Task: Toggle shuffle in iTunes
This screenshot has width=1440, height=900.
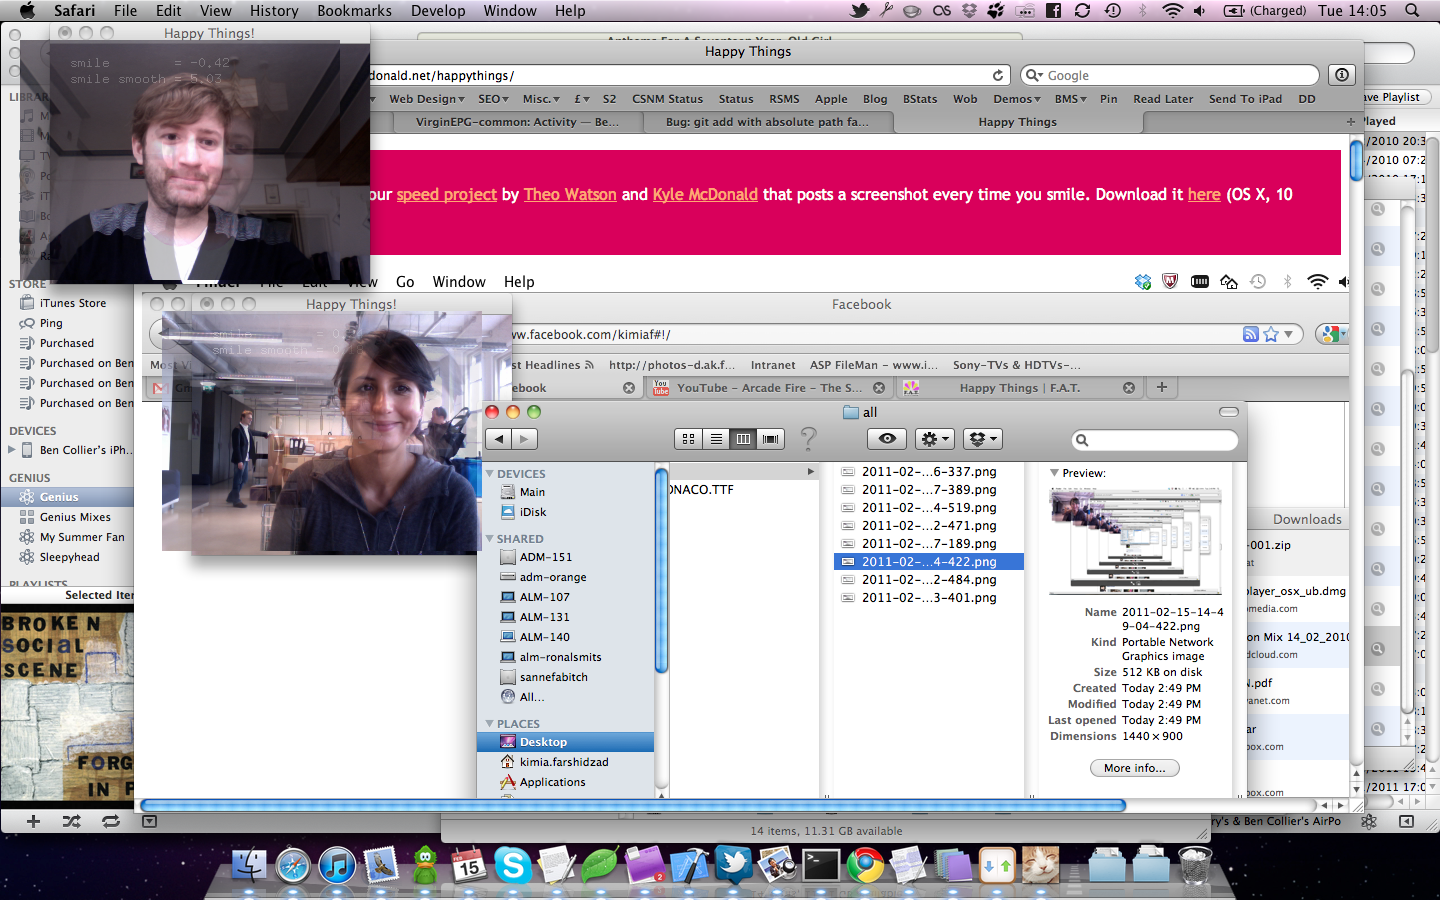Action: (72, 821)
